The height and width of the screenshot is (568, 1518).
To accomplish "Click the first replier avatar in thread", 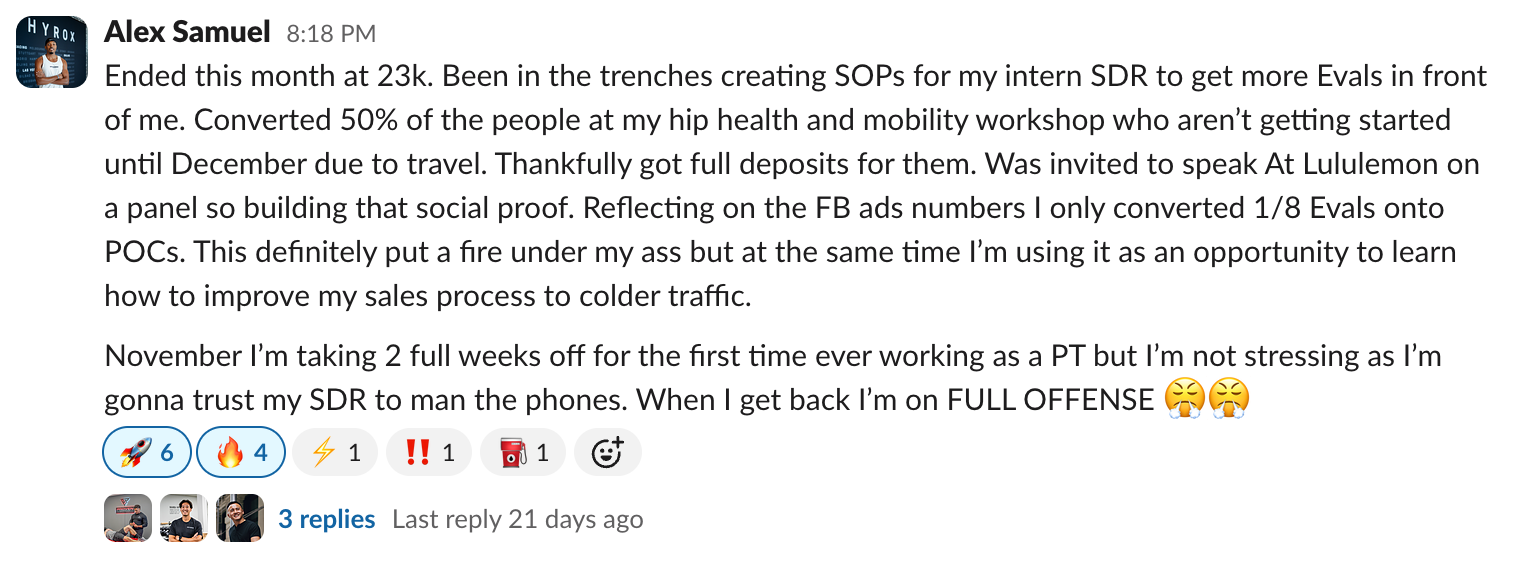I will 128,519.
